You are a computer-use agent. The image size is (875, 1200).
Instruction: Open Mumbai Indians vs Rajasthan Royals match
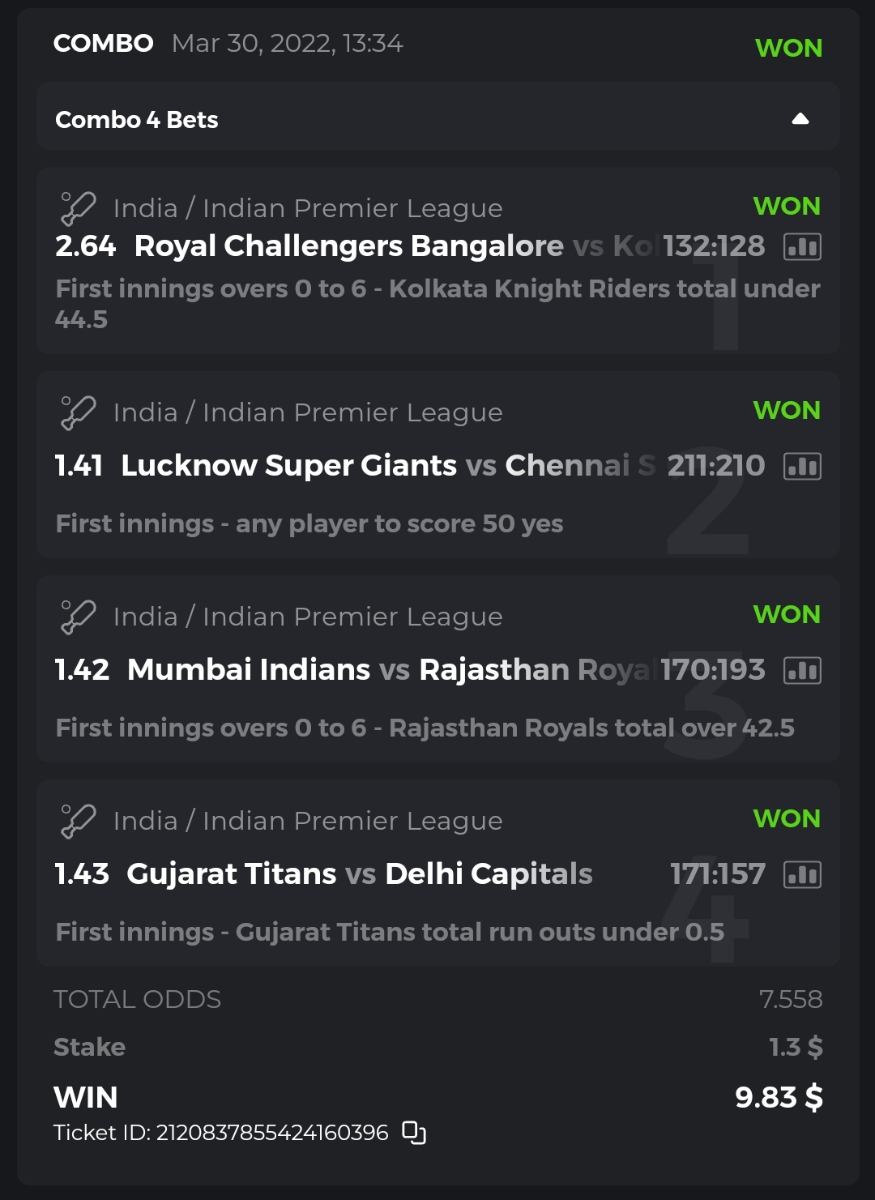[390, 670]
